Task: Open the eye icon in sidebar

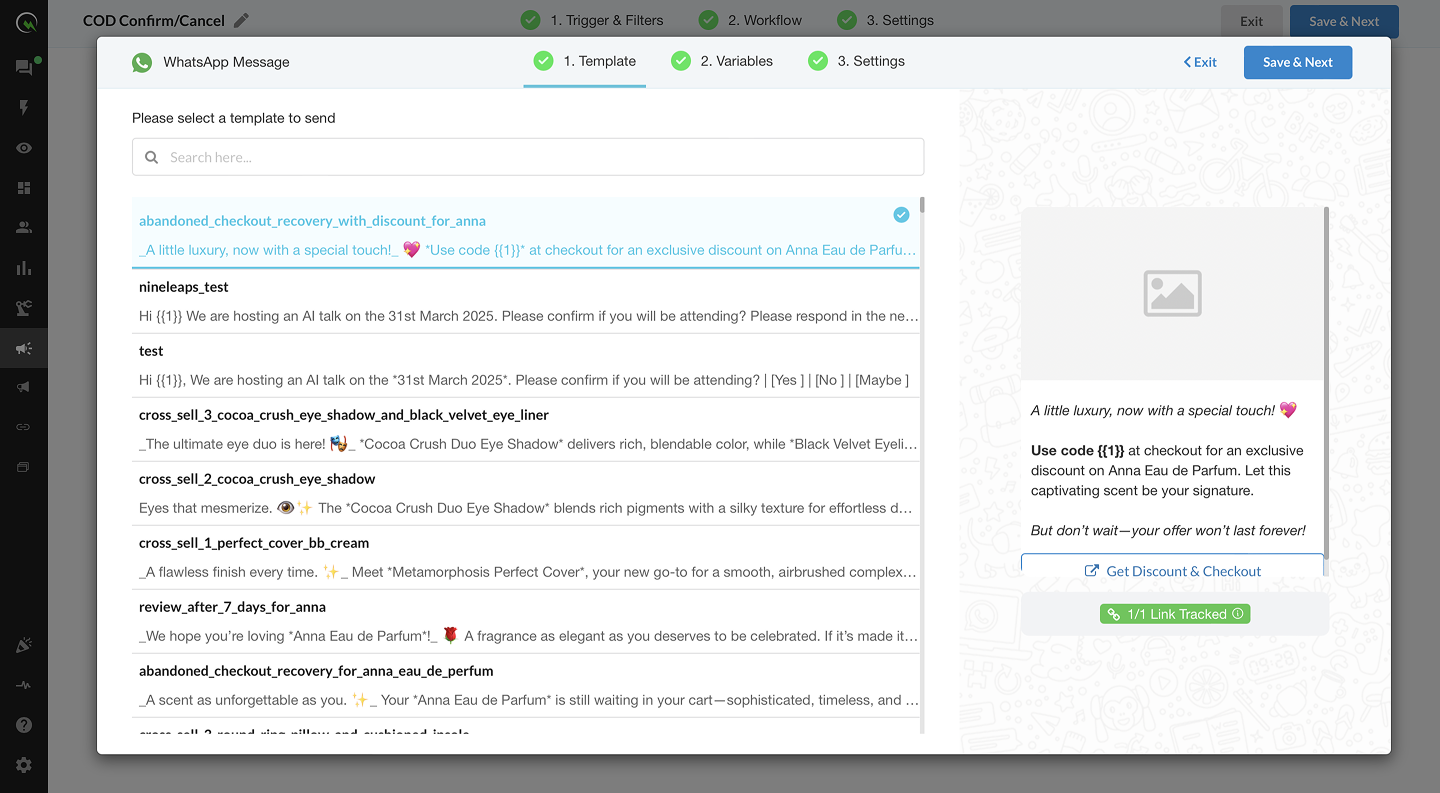Action: (x=24, y=148)
